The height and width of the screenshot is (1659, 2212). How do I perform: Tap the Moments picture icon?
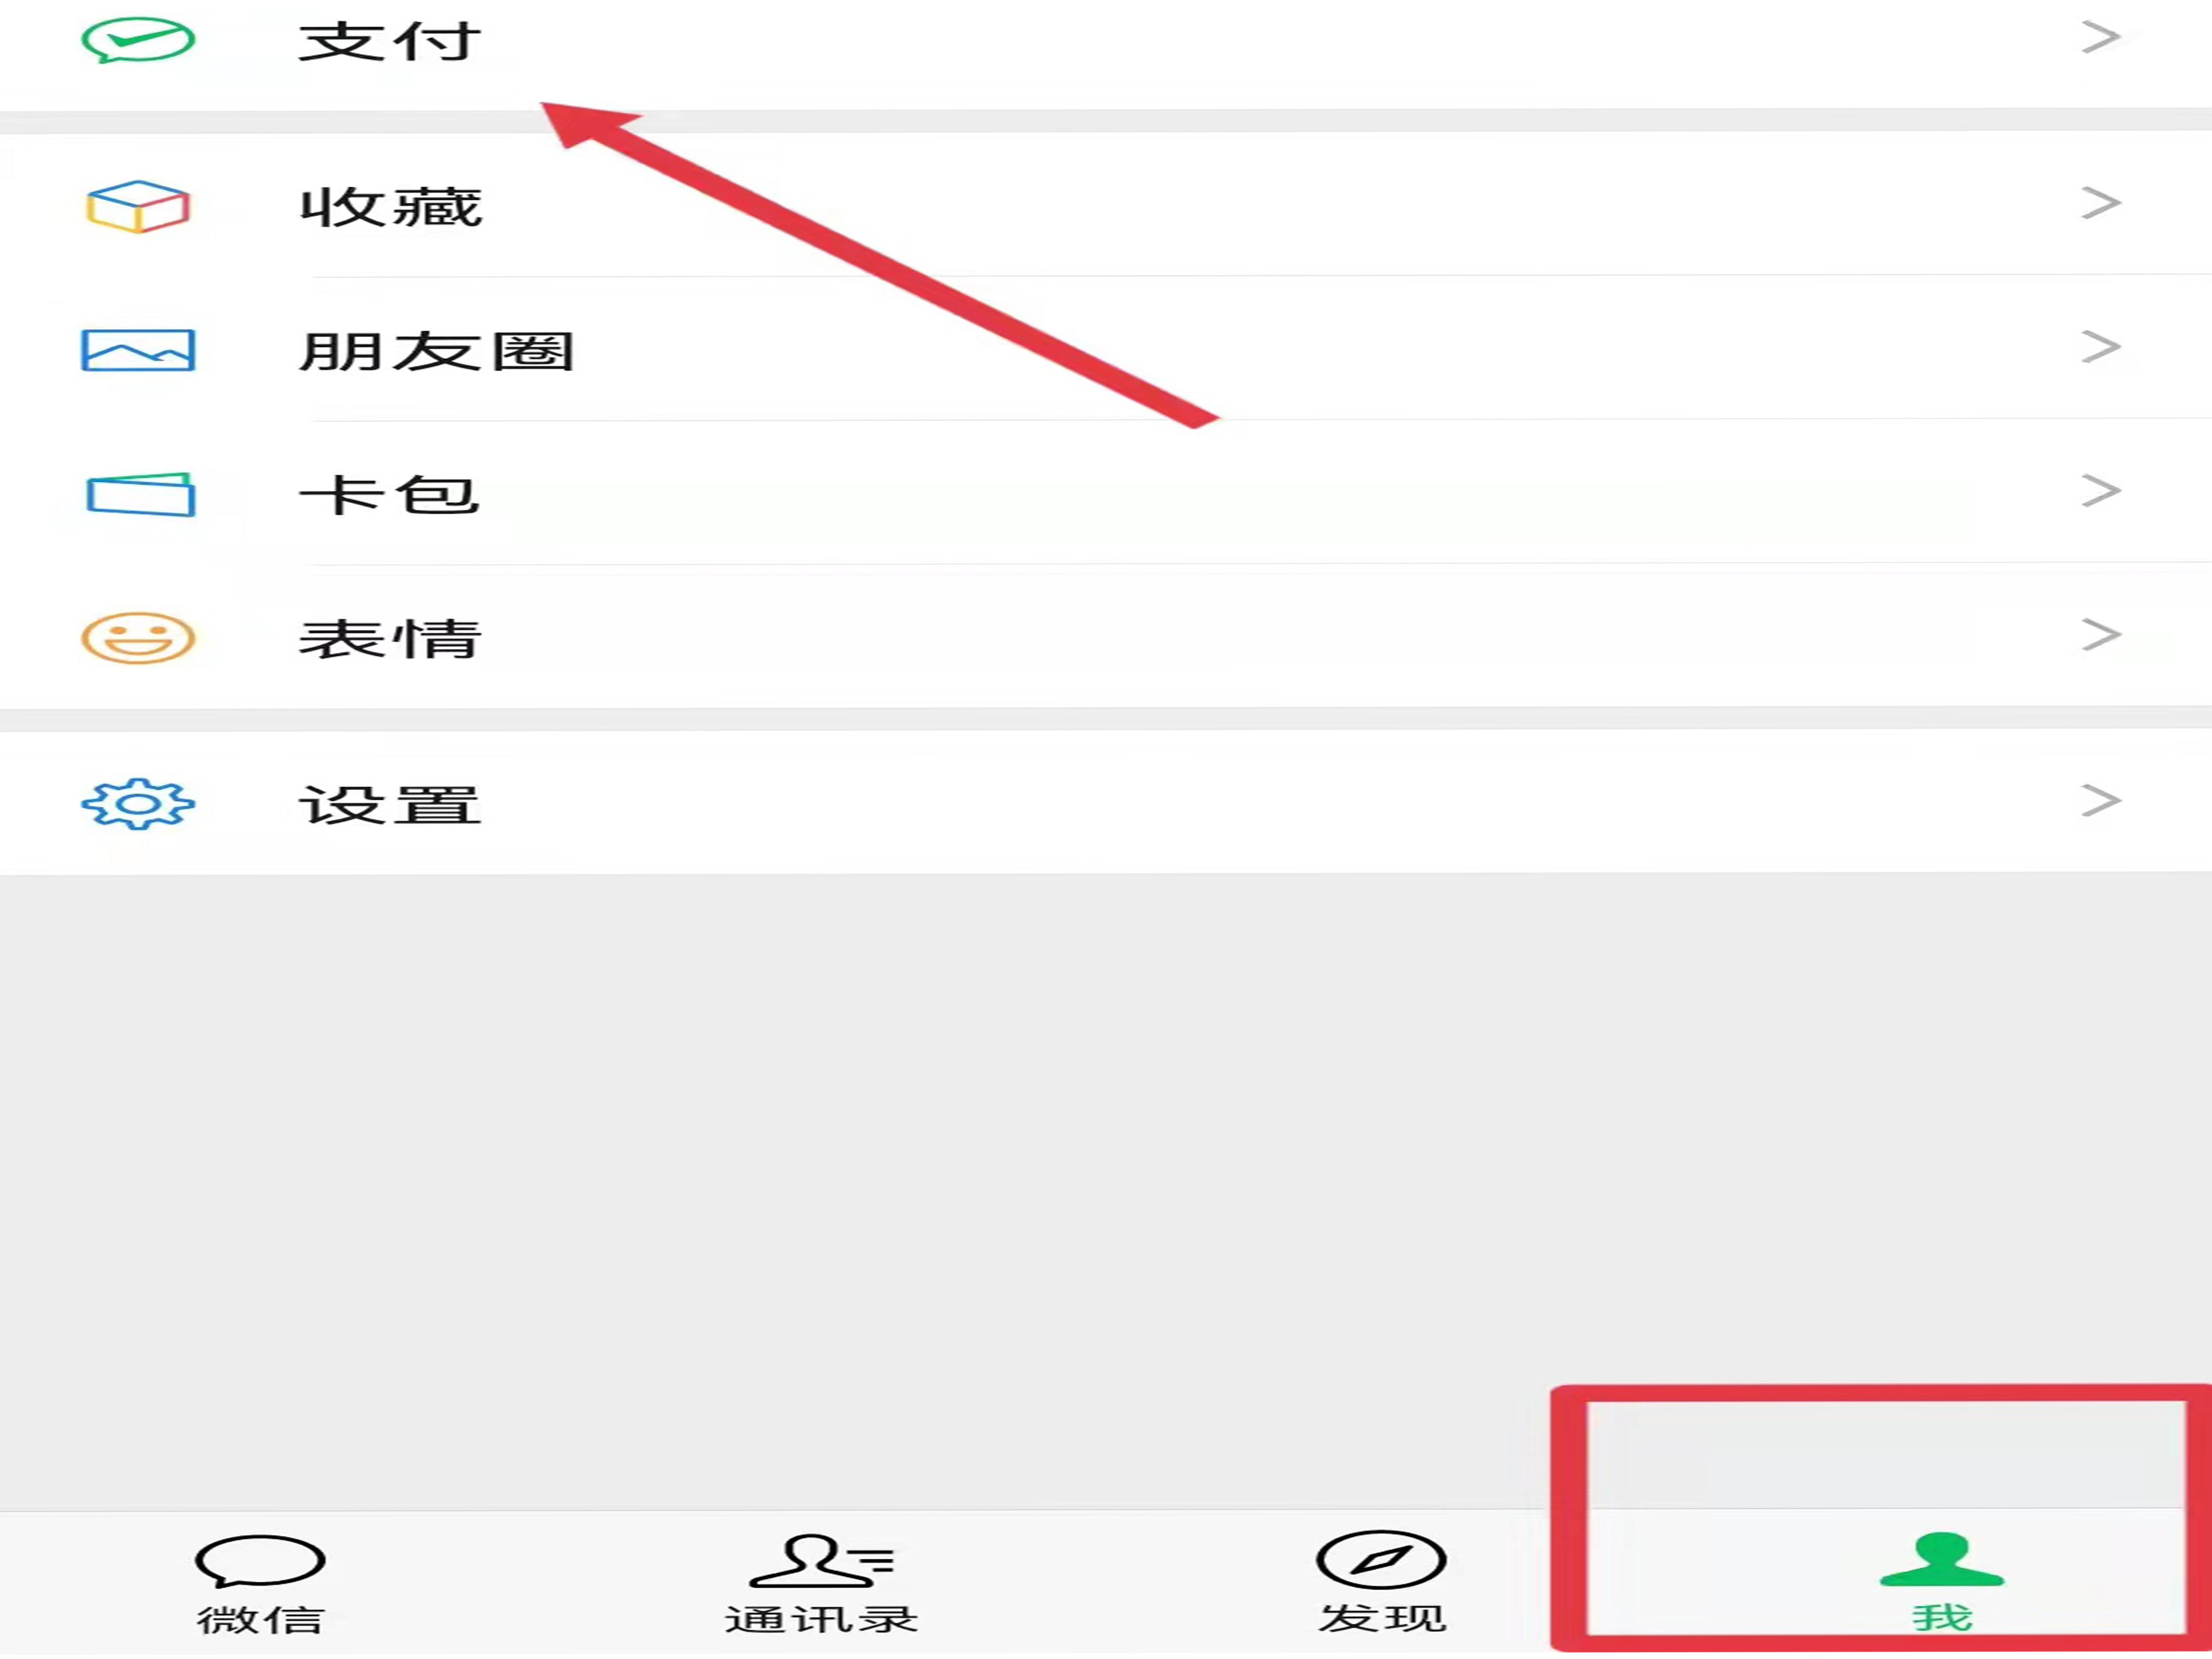(x=138, y=350)
